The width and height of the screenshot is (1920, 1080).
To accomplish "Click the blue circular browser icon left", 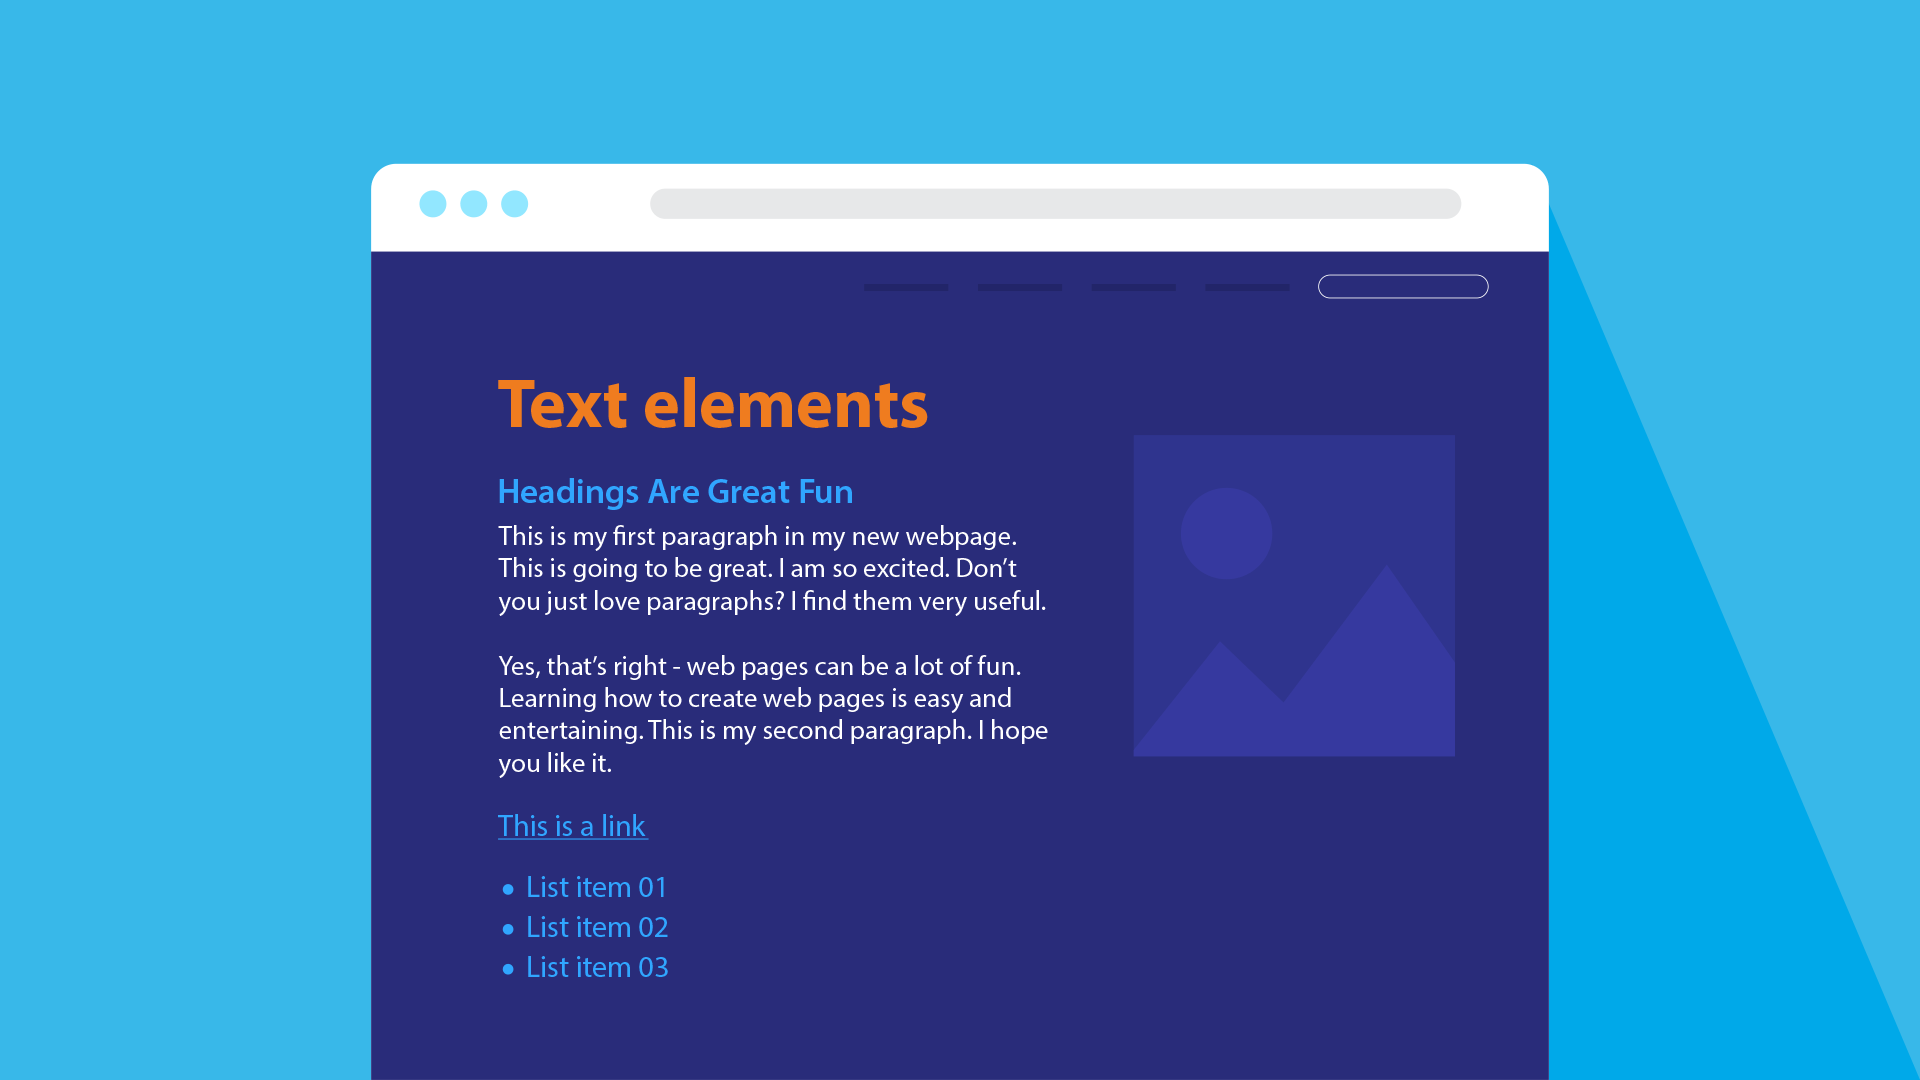I will pos(431,203).
